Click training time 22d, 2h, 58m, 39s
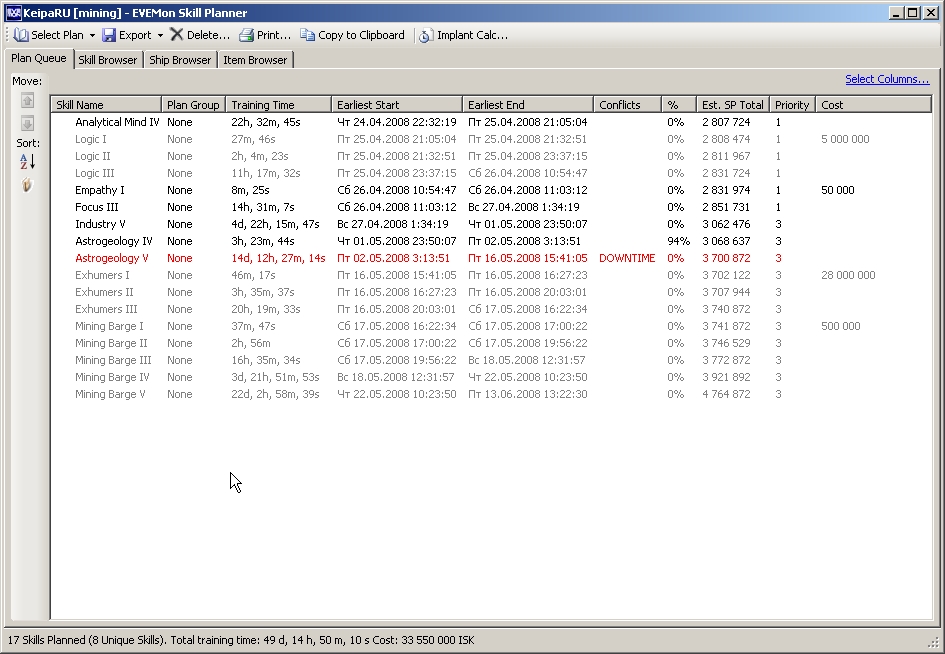945x654 pixels. [x=275, y=394]
